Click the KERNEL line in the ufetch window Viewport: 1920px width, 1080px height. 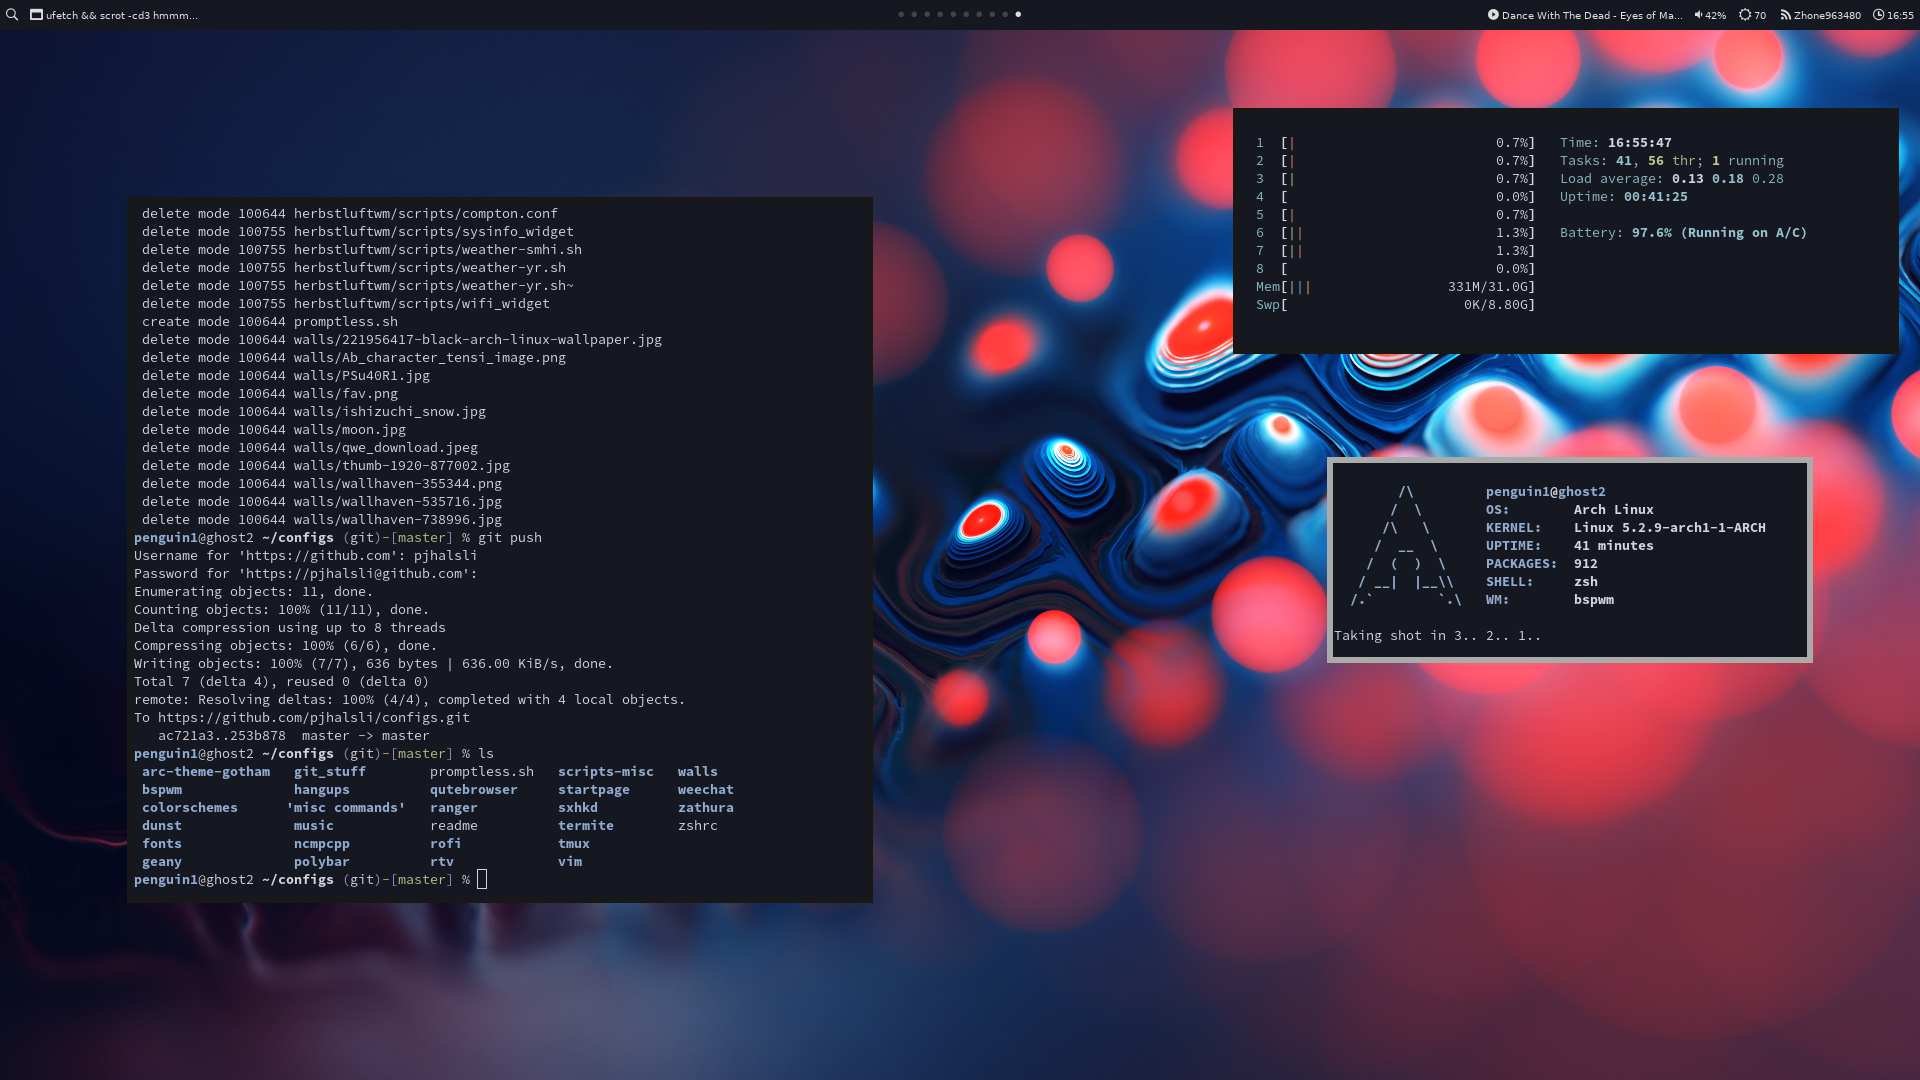tap(1626, 527)
